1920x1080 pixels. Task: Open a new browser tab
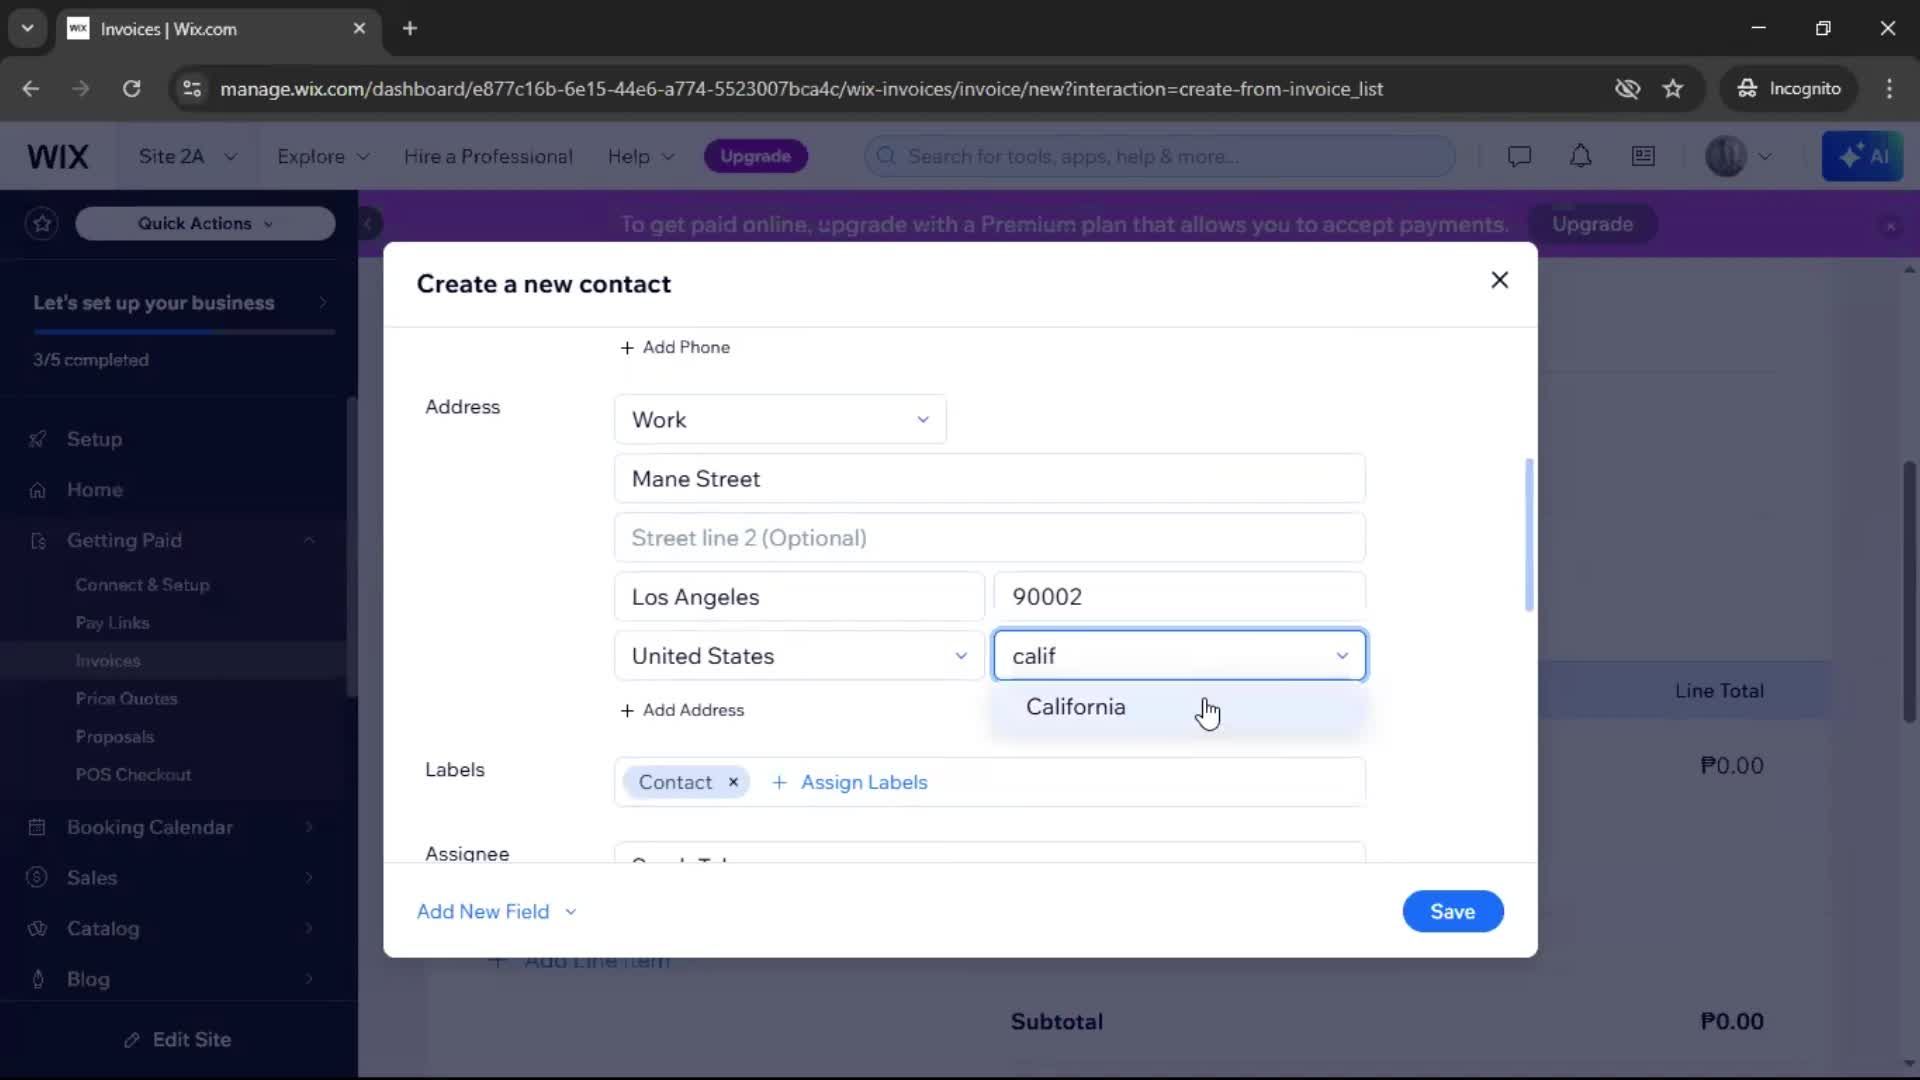(410, 28)
